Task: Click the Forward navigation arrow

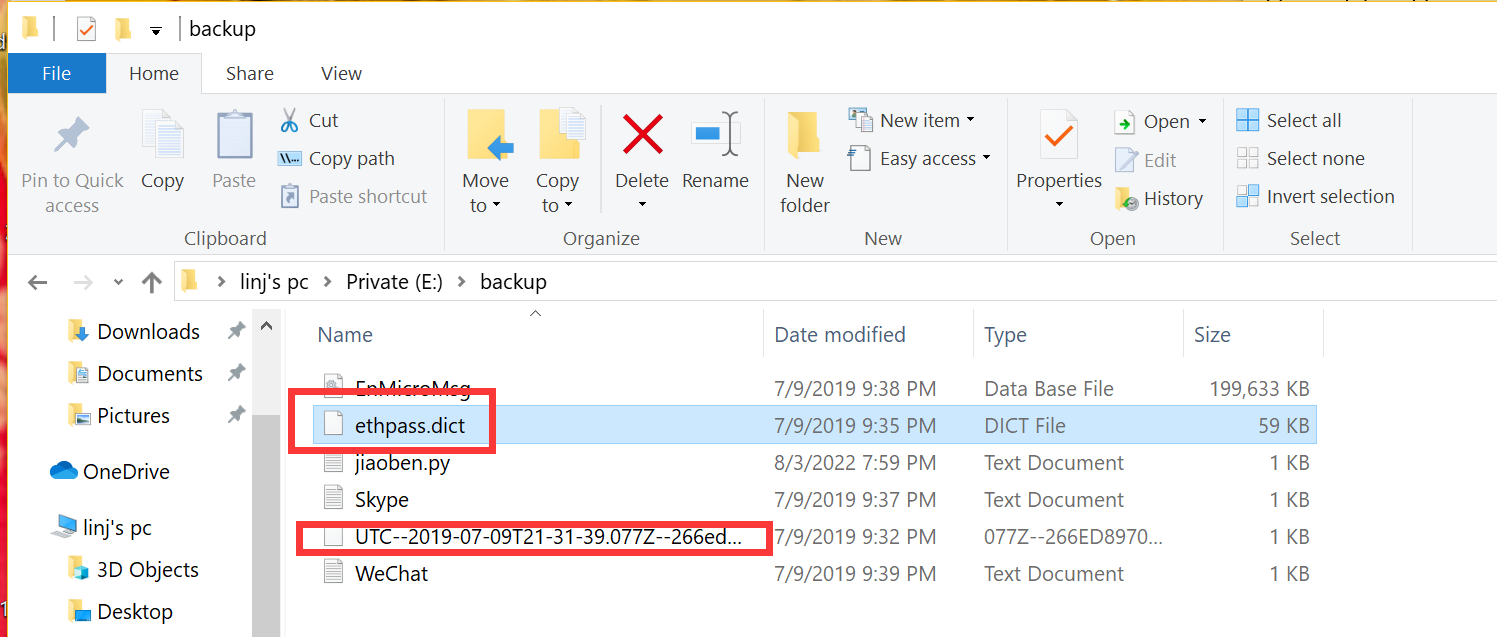Action: pyautogui.click(x=83, y=282)
